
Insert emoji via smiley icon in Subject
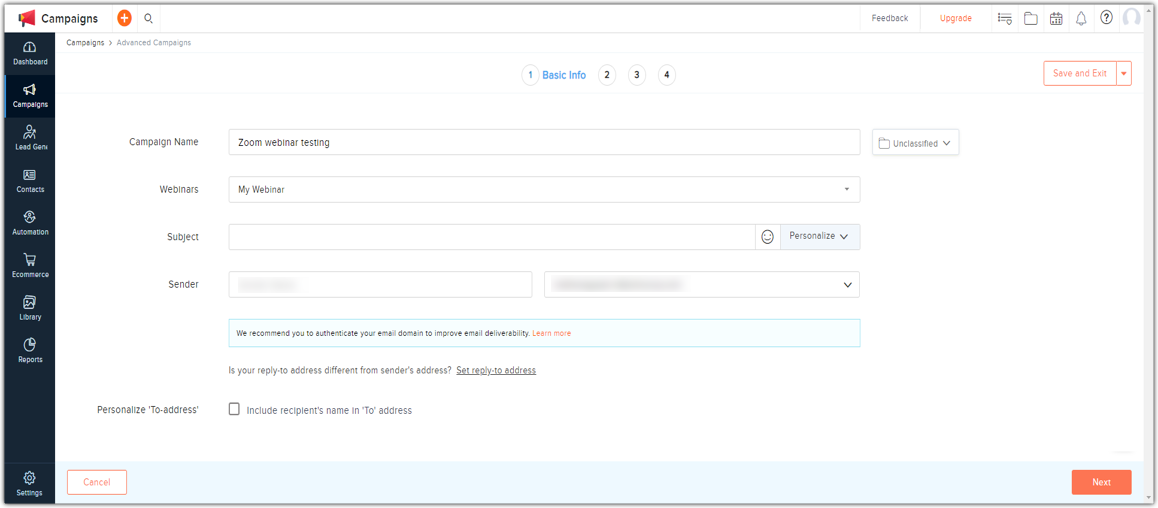click(x=767, y=236)
